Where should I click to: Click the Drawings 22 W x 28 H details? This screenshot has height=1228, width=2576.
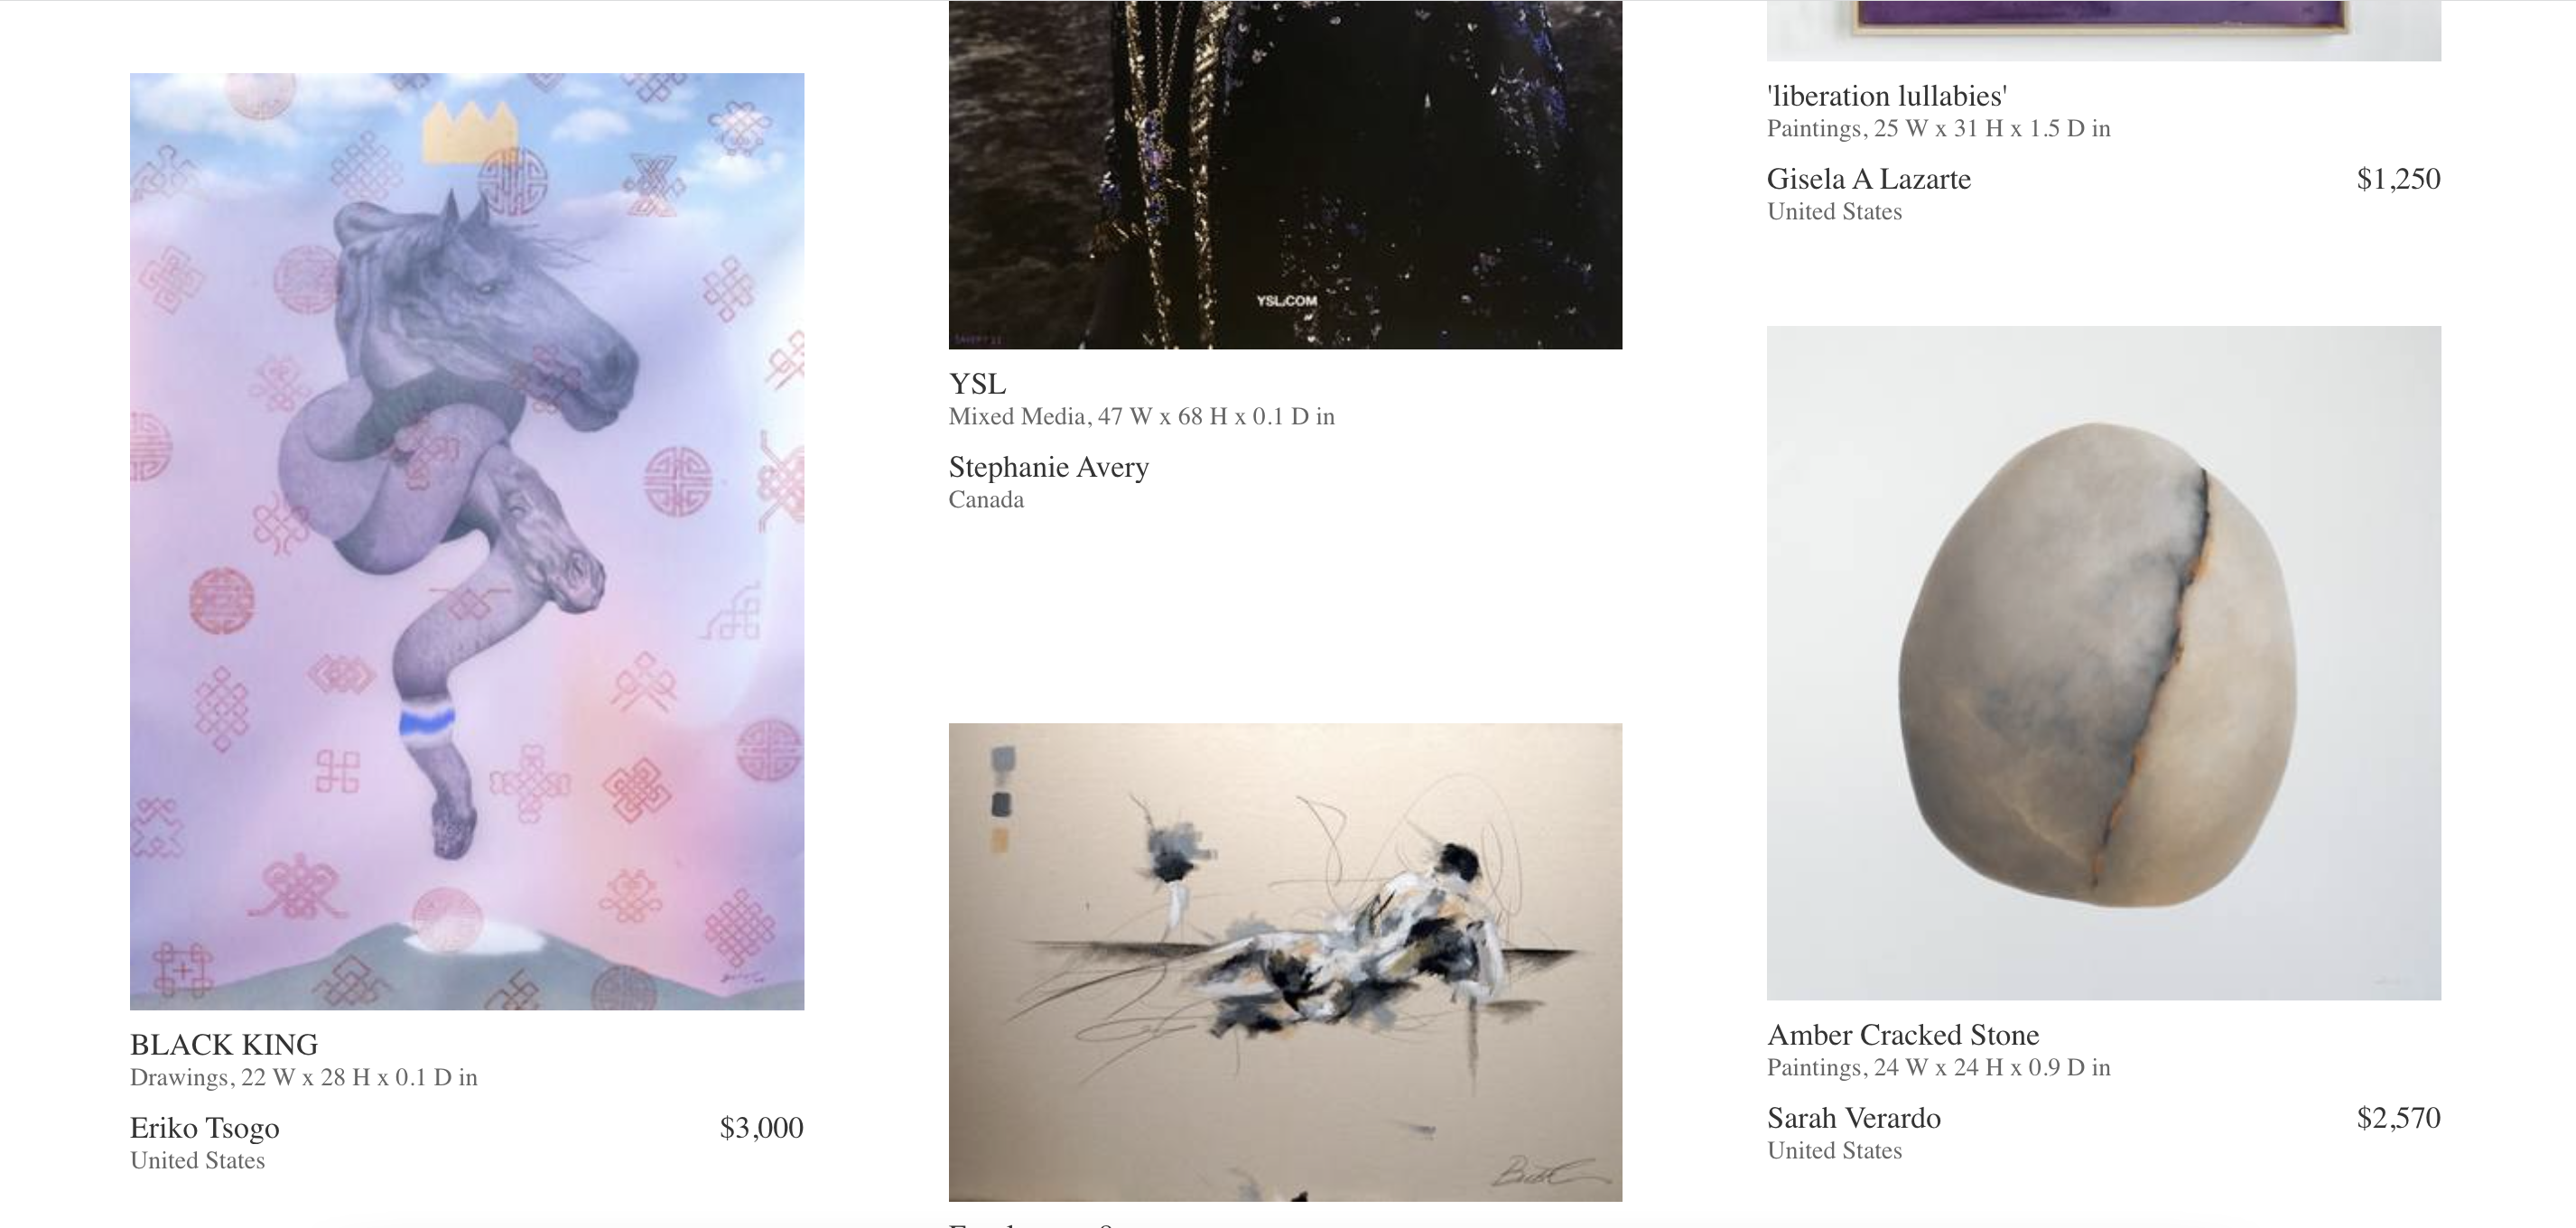(x=304, y=1078)
